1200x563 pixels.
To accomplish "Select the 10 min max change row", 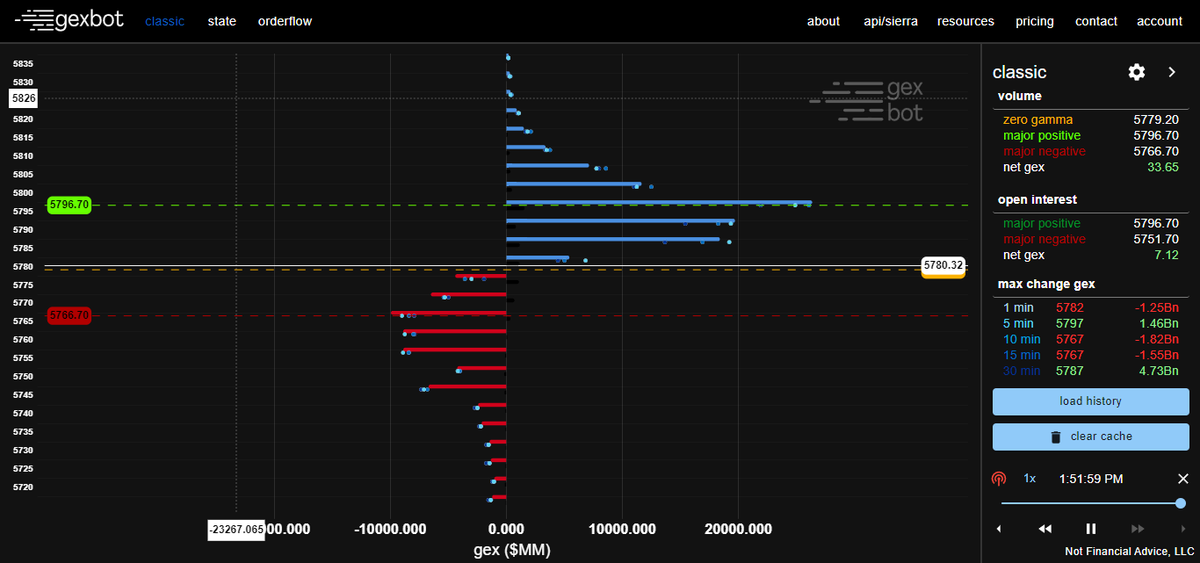I will coord(1090,339).
